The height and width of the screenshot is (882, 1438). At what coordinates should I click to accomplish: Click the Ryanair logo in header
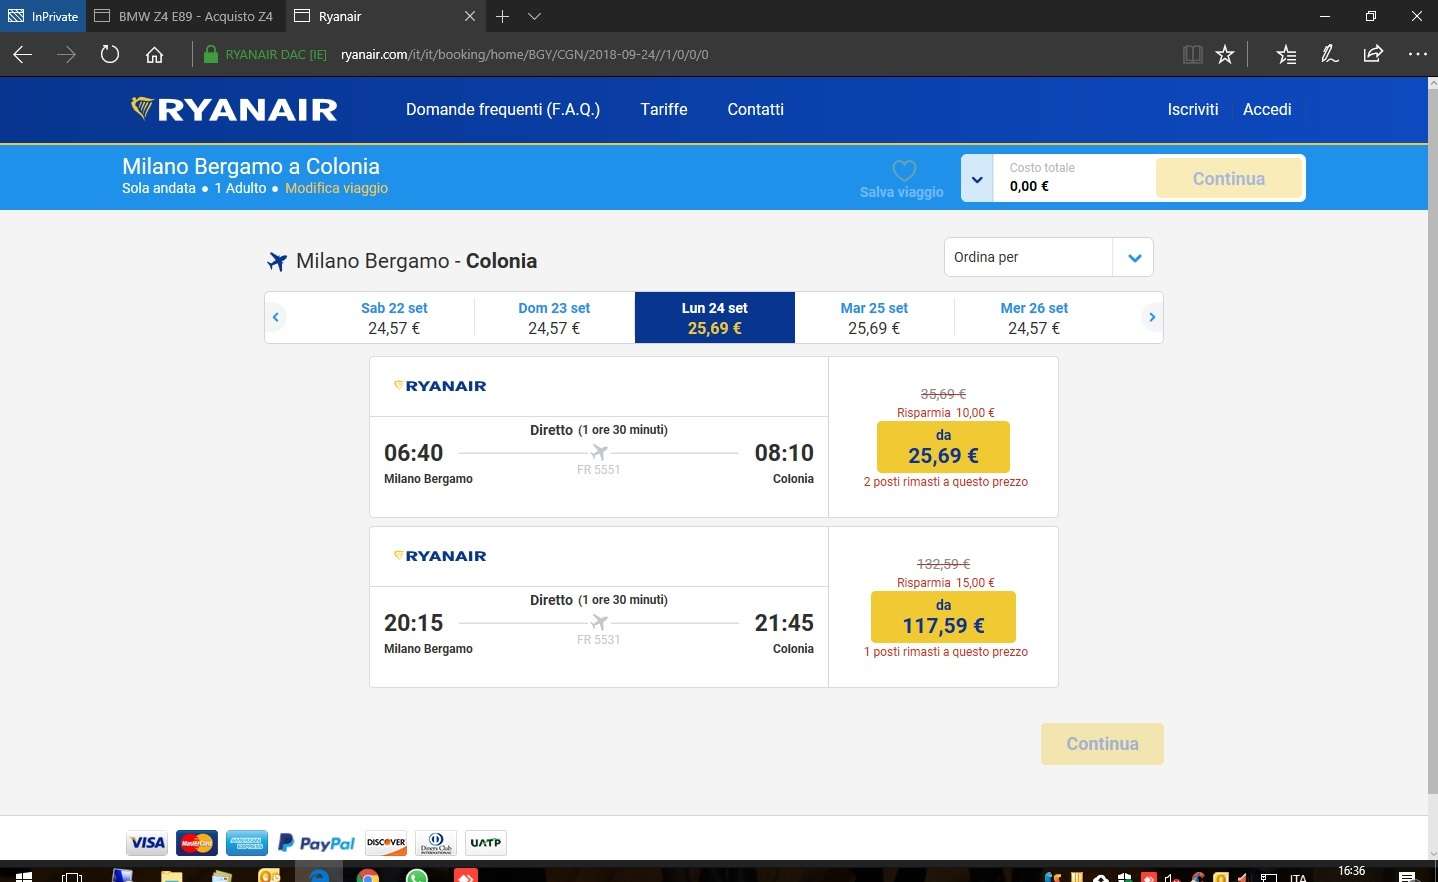pos(235,109)
